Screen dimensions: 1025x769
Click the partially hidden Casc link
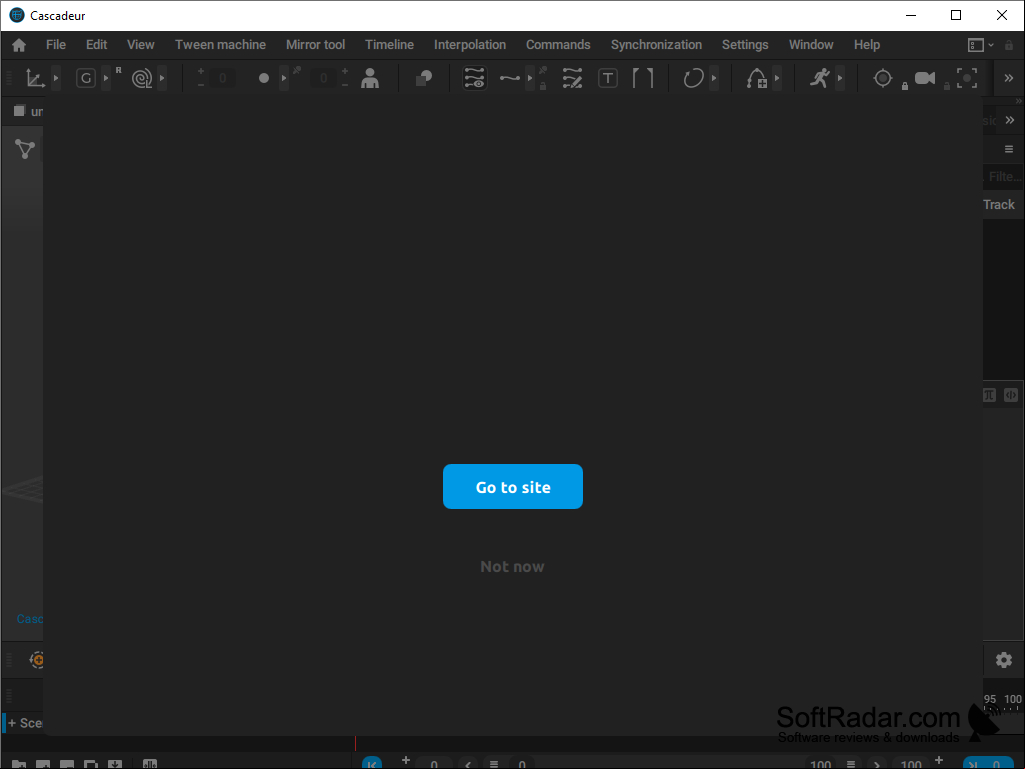click(29, 619)
